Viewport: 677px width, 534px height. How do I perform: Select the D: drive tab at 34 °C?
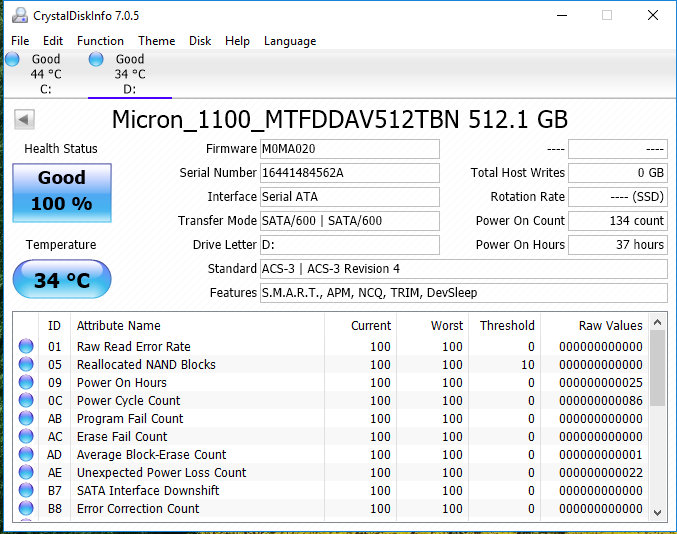point(130,74)
